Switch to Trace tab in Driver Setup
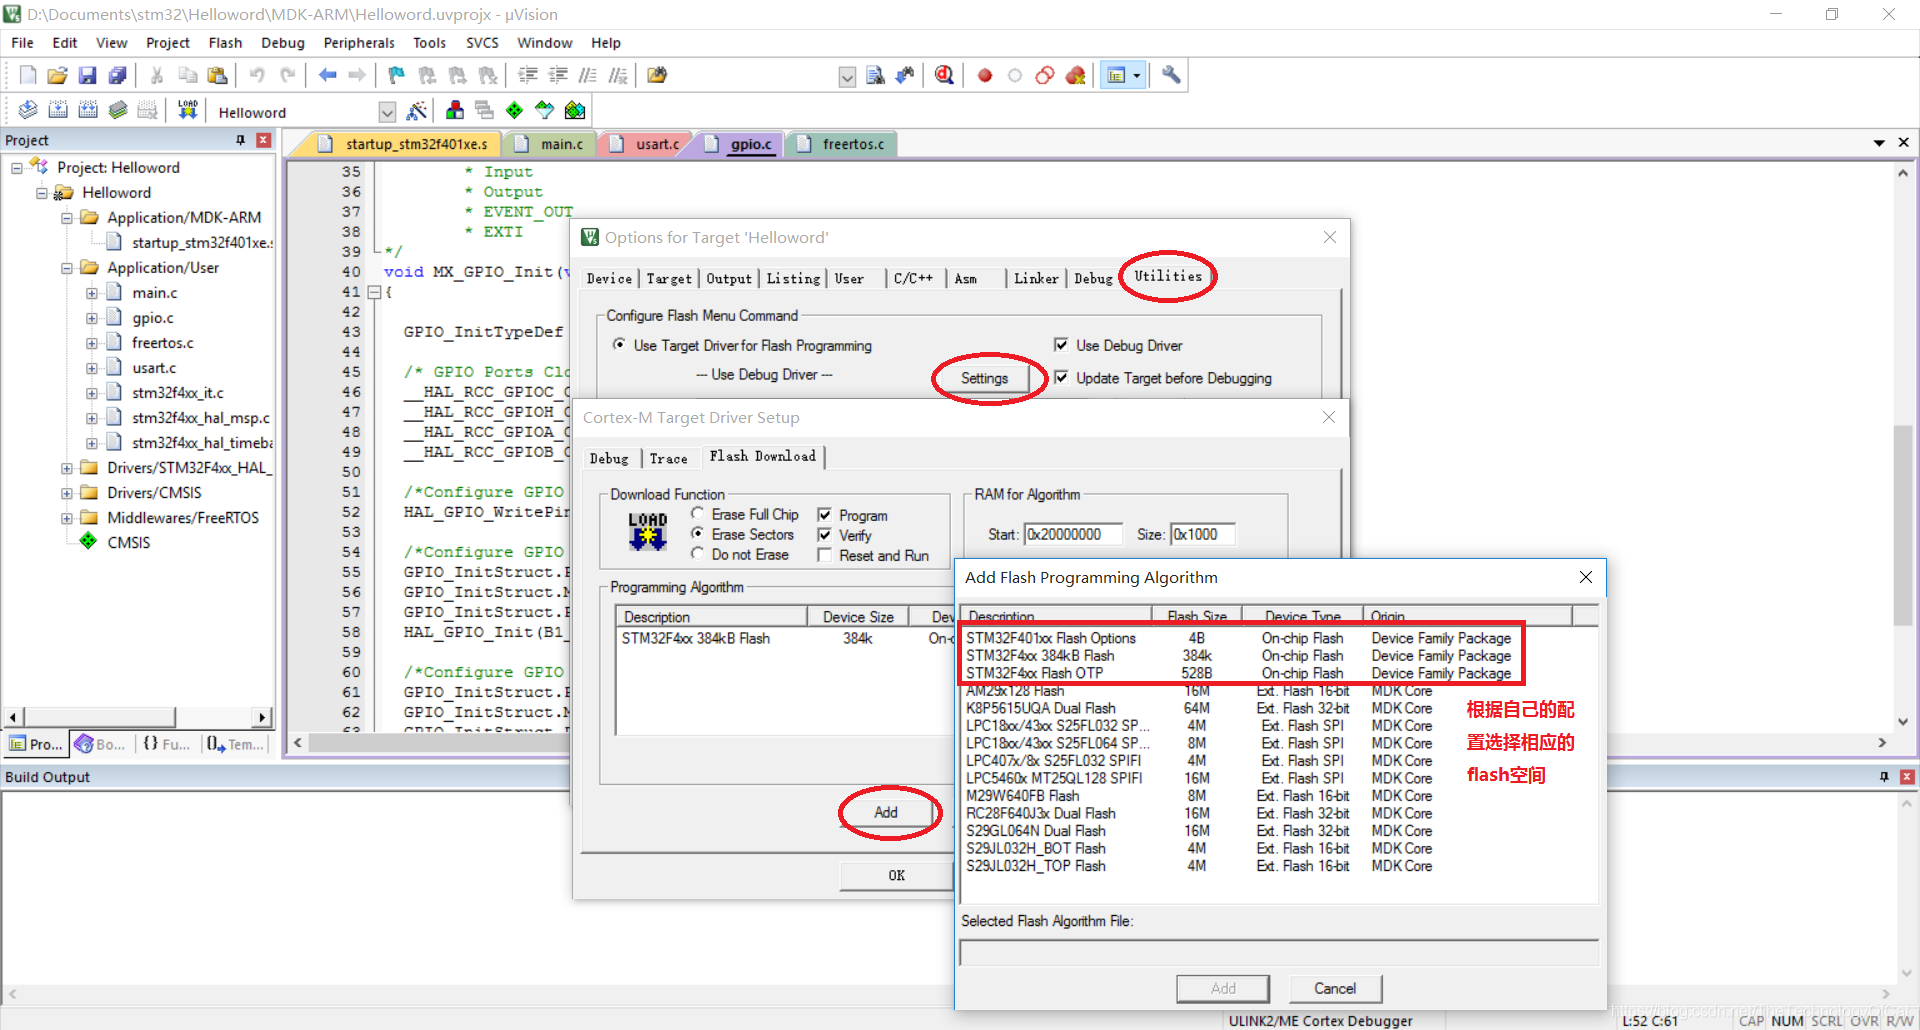The height and width of the screenshot is (1030, 1920). pyautogui.click(x=669, y=459)
